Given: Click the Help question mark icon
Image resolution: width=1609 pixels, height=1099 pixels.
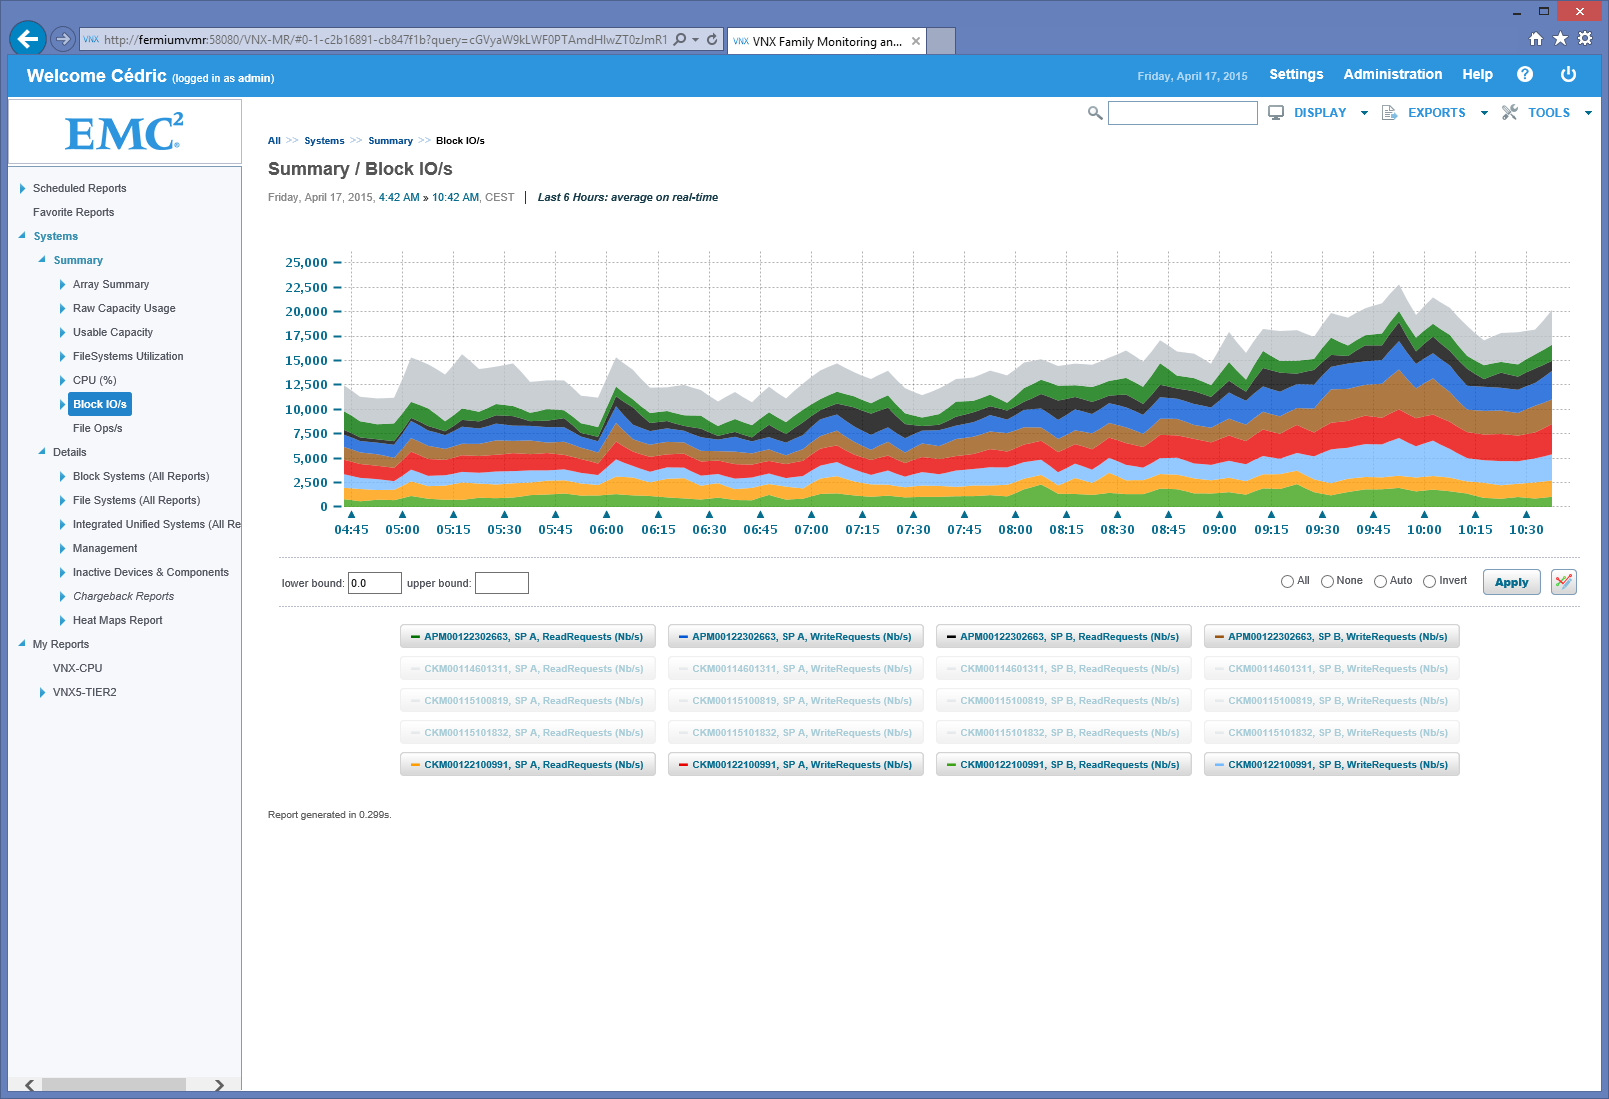Looking at the screenshot, I should (x=1525, y=75).
